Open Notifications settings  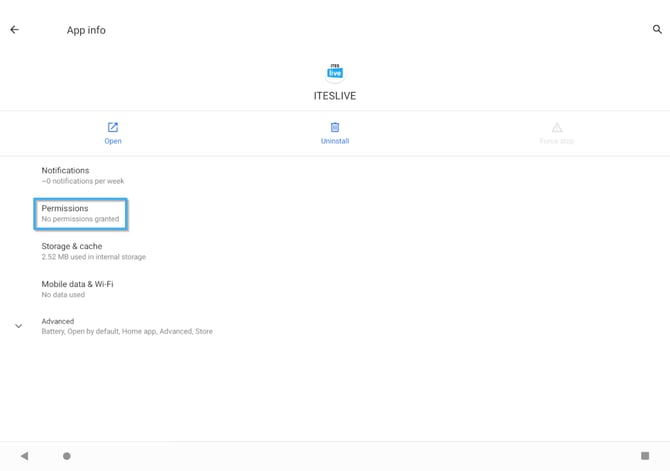click(x=335, y=175)
